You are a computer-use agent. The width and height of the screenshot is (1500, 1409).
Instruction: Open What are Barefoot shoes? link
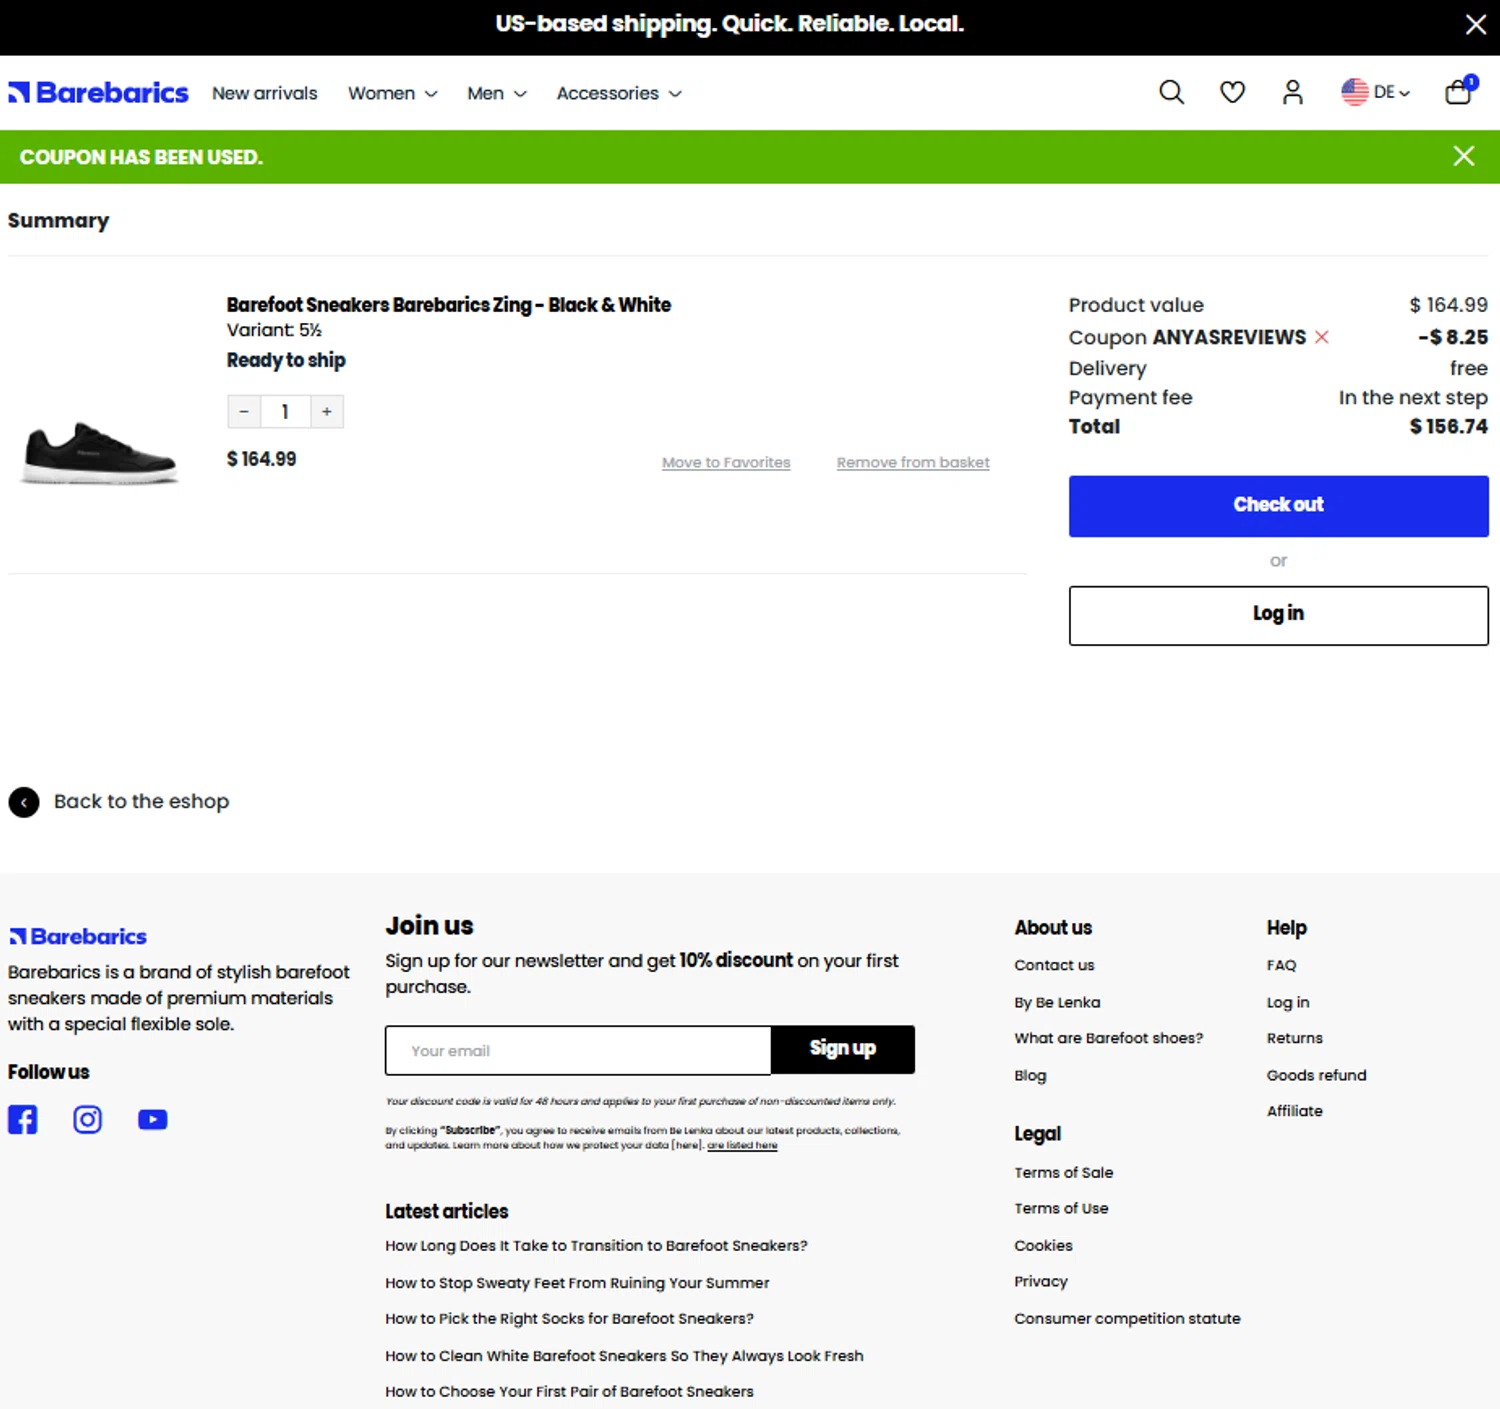tap(1108, 1038)
